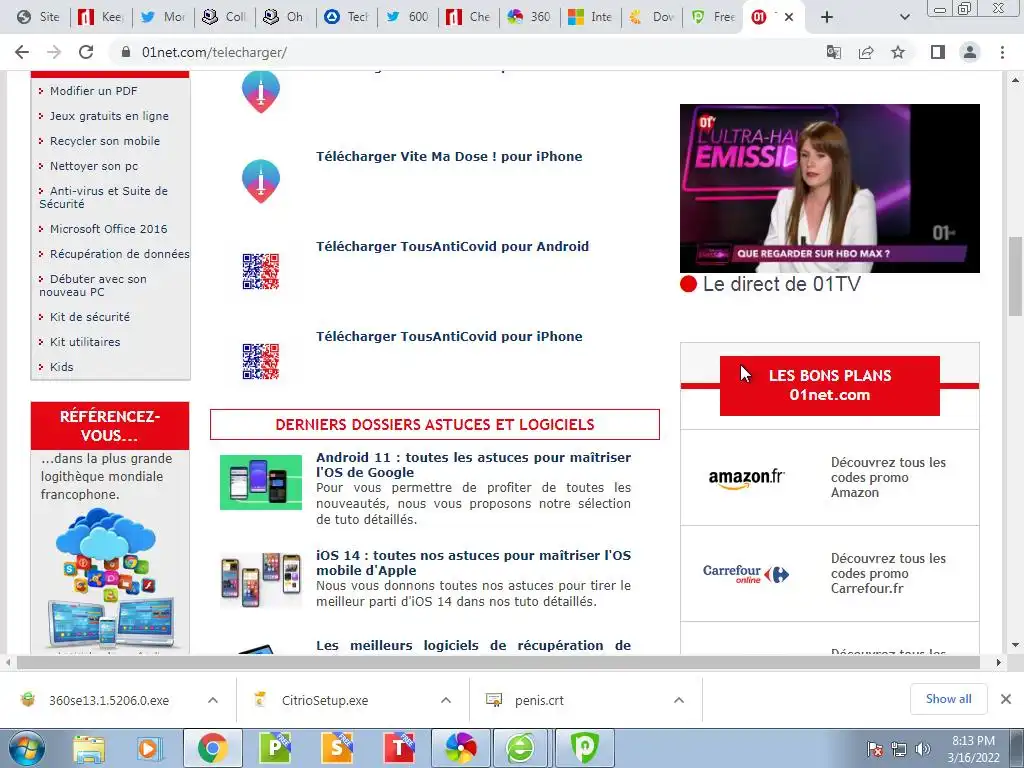Open Télécharger Vite Ma Dose ! pour iPhone

449,156
